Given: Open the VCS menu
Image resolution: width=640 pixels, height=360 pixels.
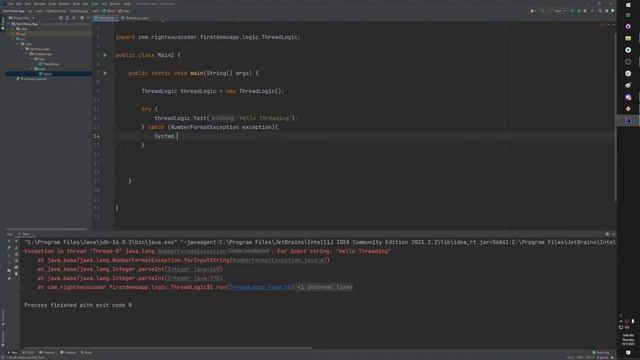Looking at the screenshot, I should [104, 4].
